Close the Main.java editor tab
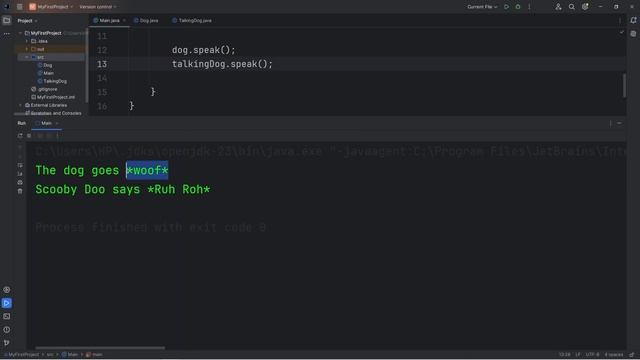The height and width of the screenshot is (360, 640). point(124,20)
